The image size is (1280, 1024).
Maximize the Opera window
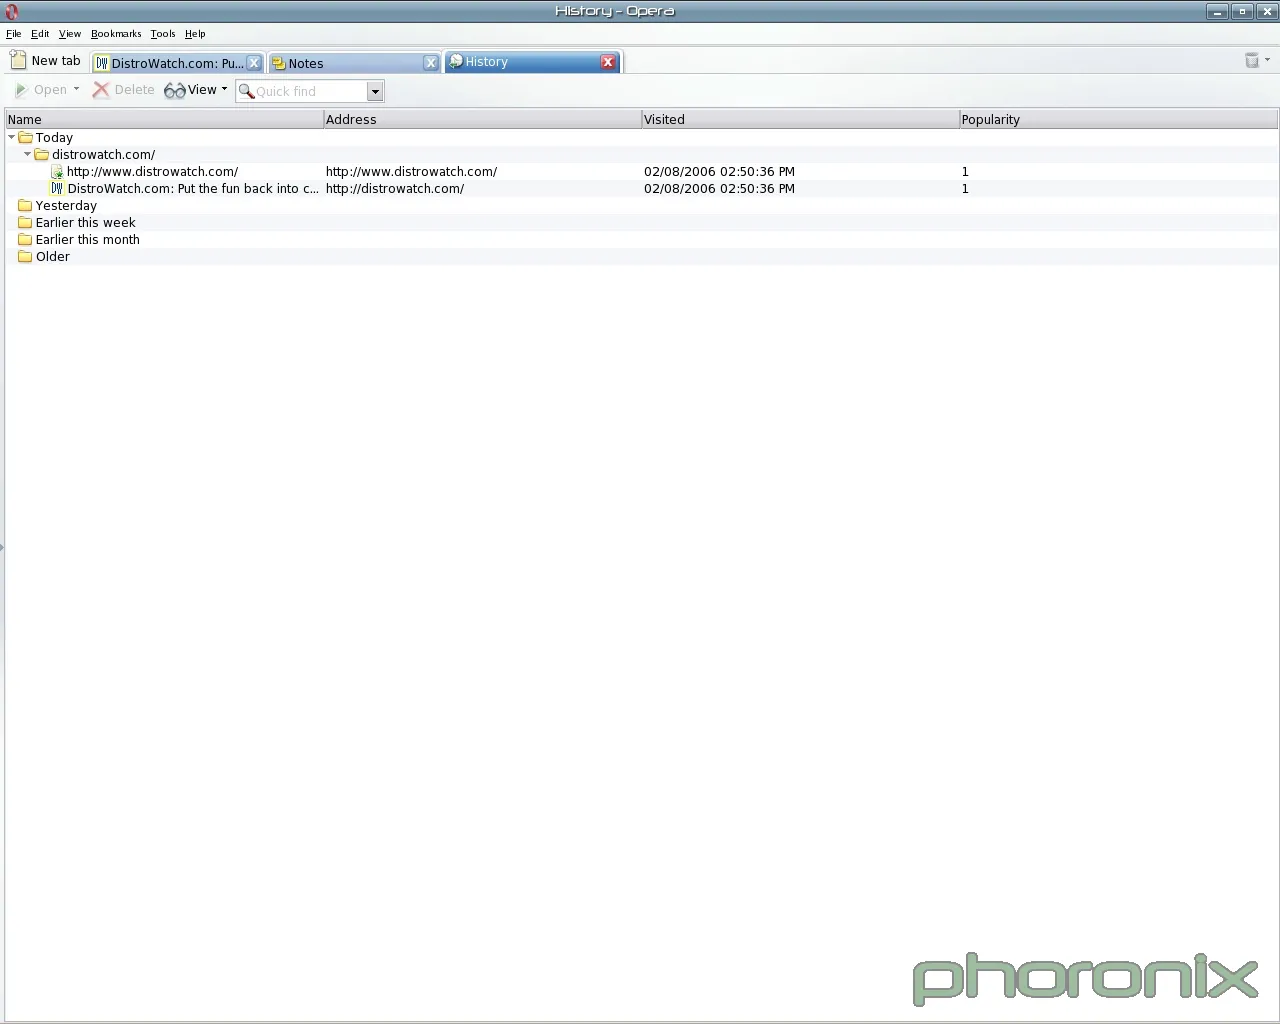point(1242,12)
